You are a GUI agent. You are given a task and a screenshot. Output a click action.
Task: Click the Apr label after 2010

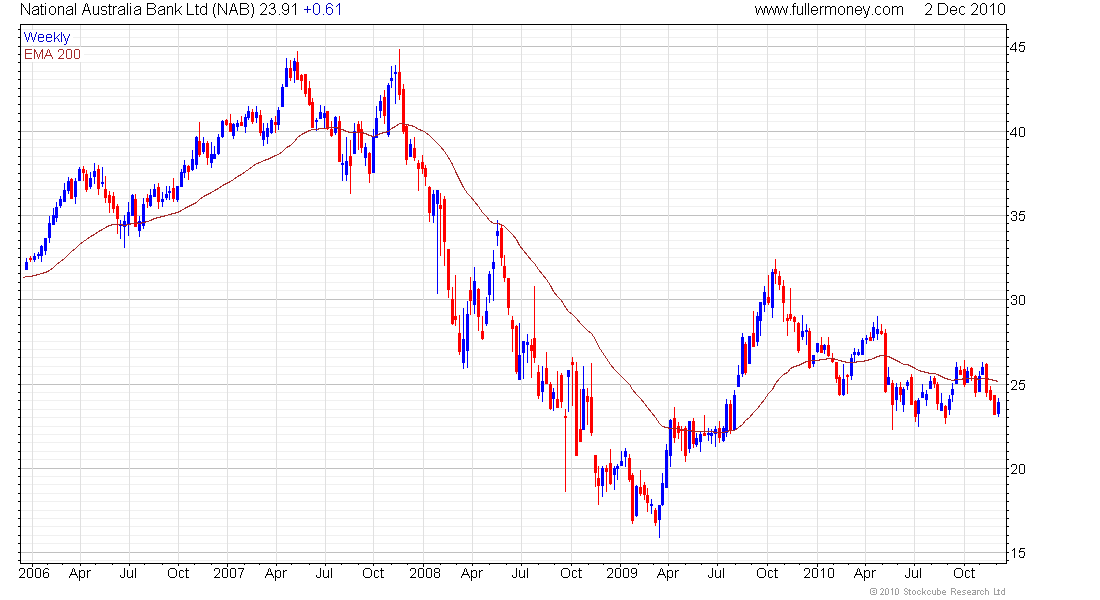tap(865, 574)
